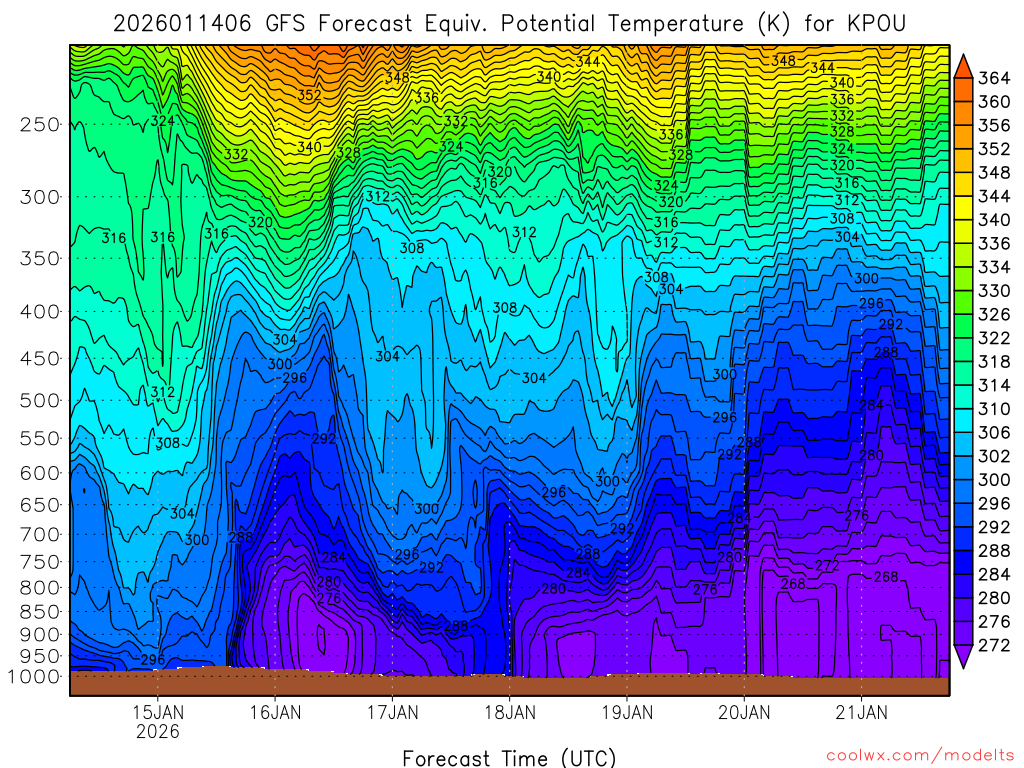The image size is (1024, 768).
Task: Click the 330 value on the colorbar scale
Action: coord(994,291)
